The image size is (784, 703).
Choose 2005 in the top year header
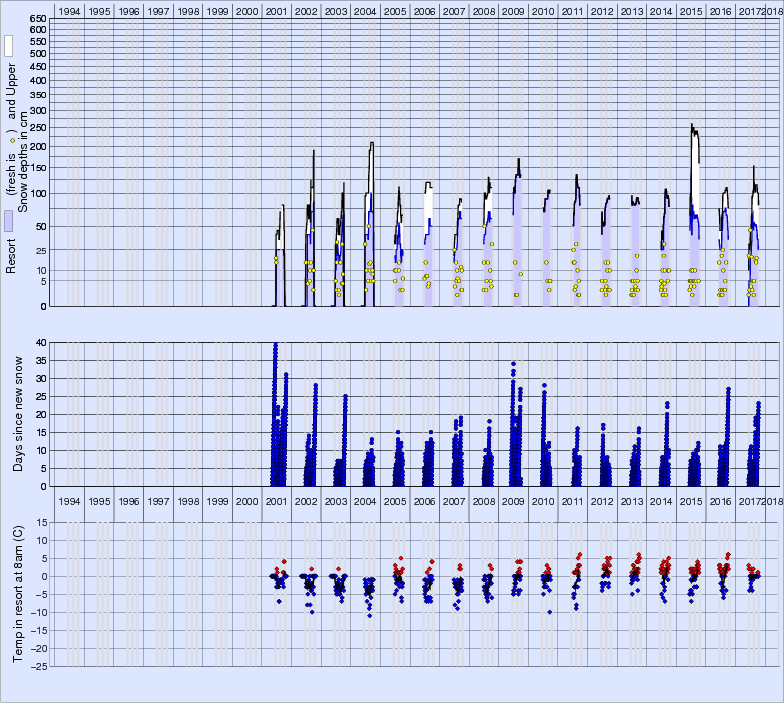395,11
